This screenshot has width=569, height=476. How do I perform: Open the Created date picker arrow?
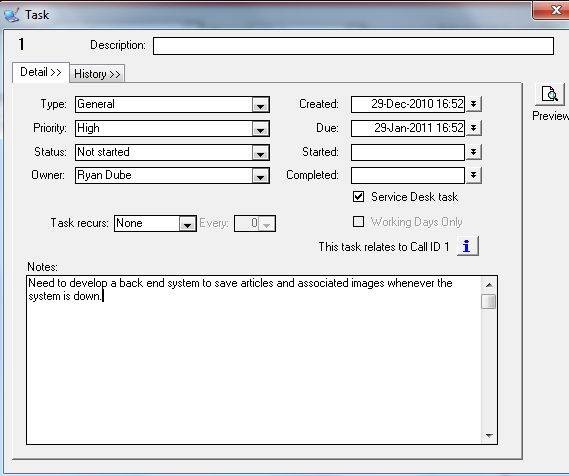tap(473, 104)
